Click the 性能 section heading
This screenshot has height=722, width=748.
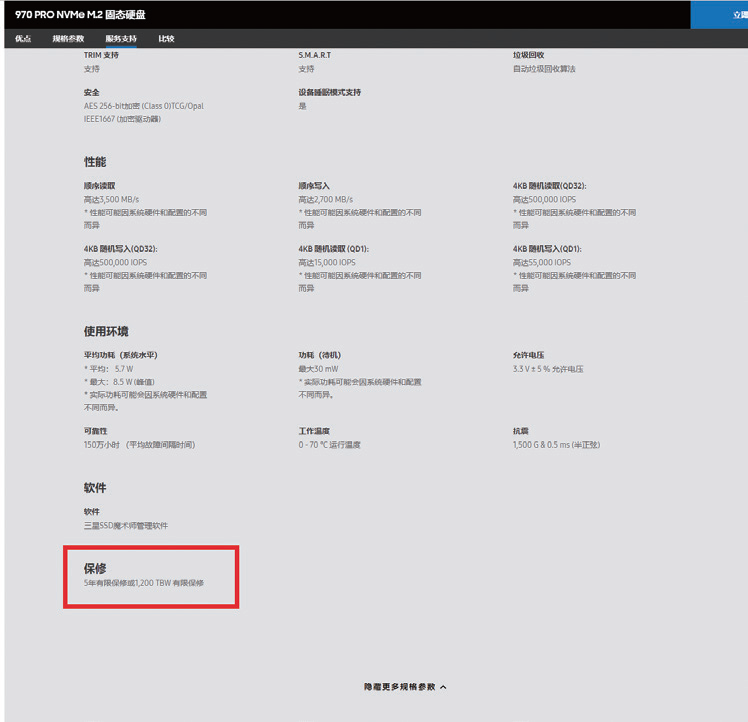(x=95, y=162)
